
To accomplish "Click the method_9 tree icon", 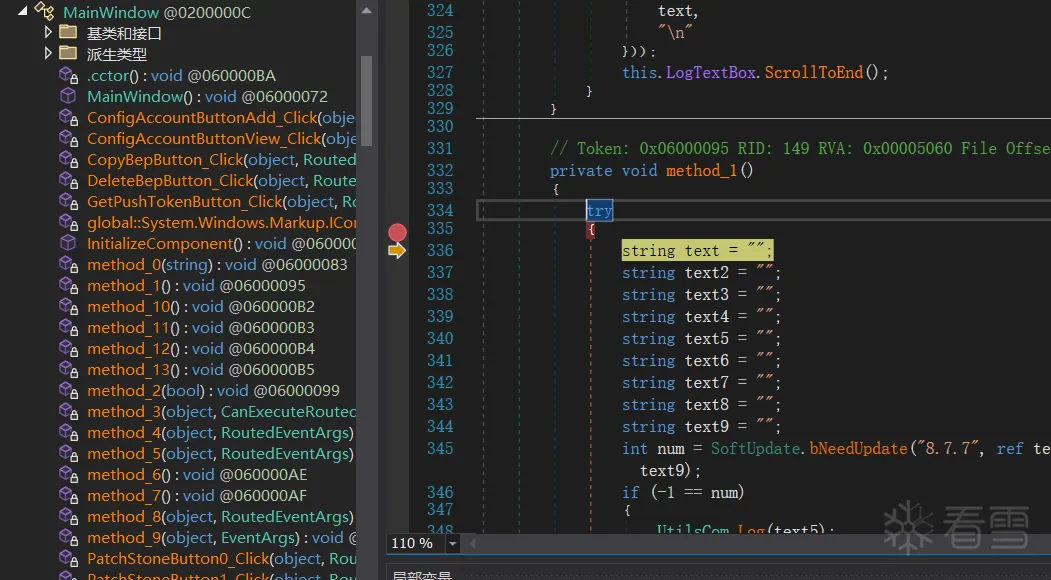I will 68,537.
